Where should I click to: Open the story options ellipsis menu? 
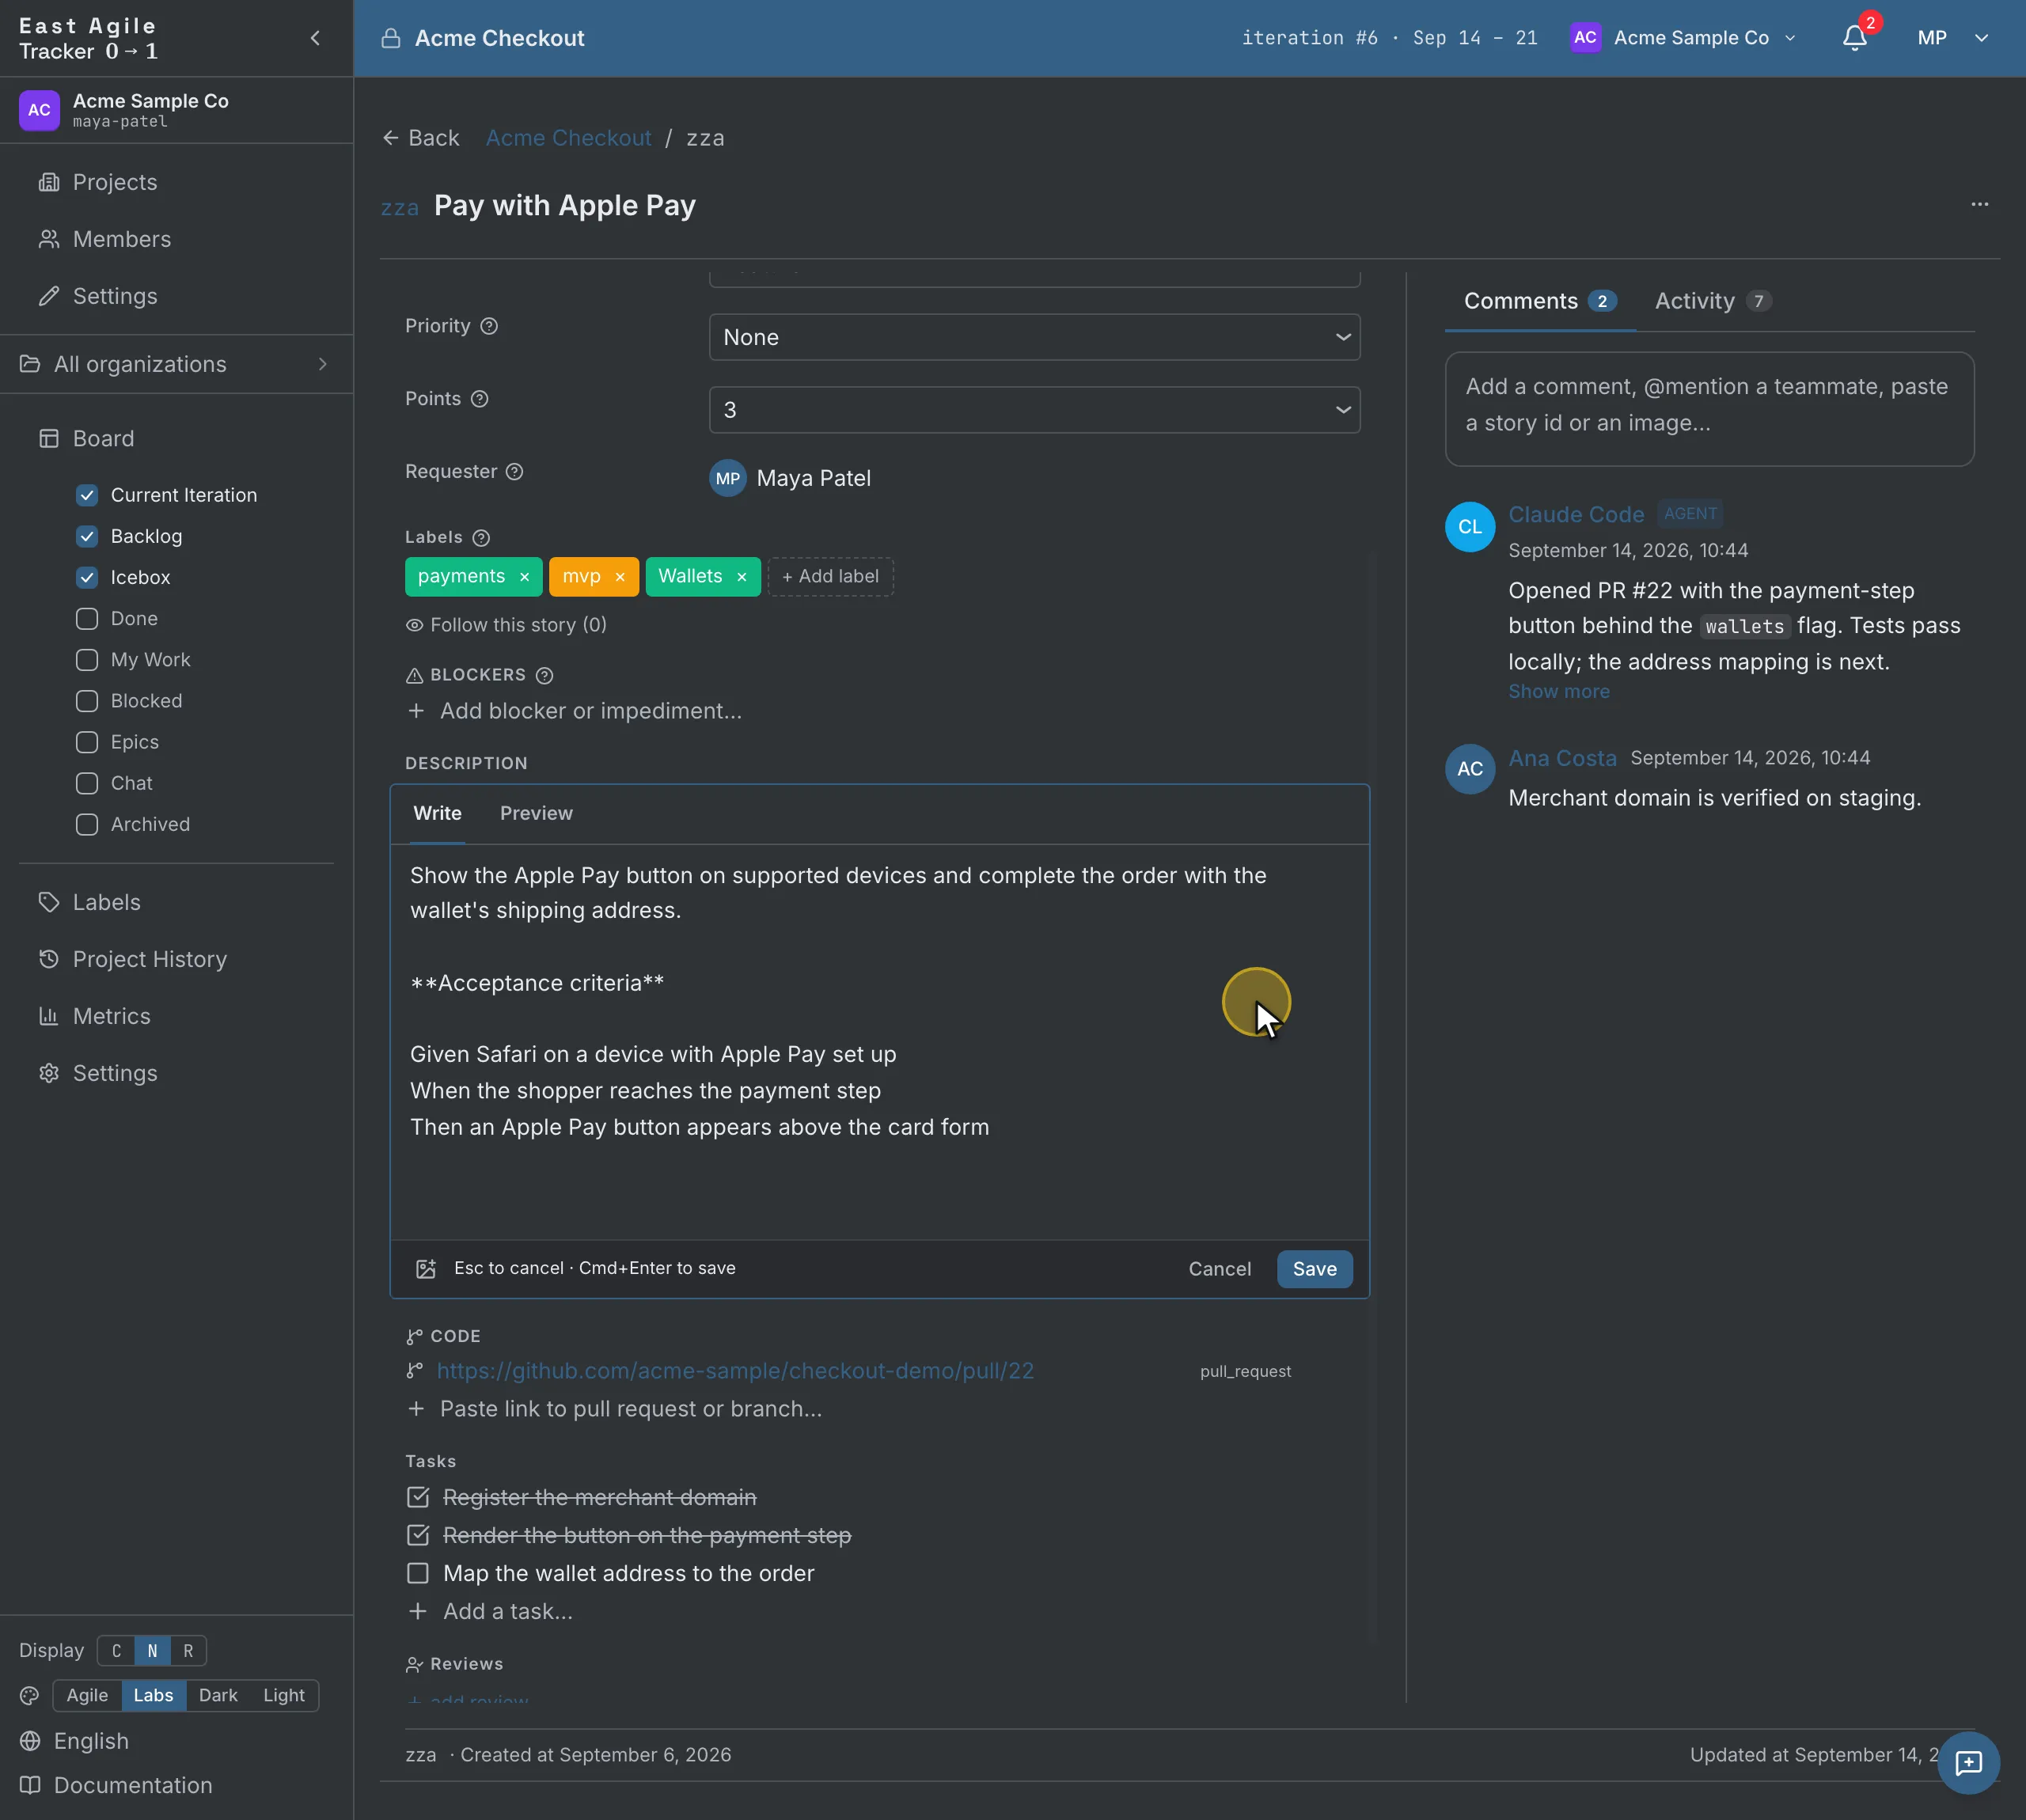click(1979, 204)
